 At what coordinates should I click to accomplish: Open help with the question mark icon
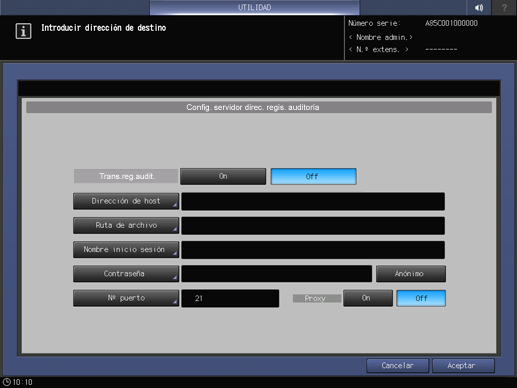(x=504, y=7)
